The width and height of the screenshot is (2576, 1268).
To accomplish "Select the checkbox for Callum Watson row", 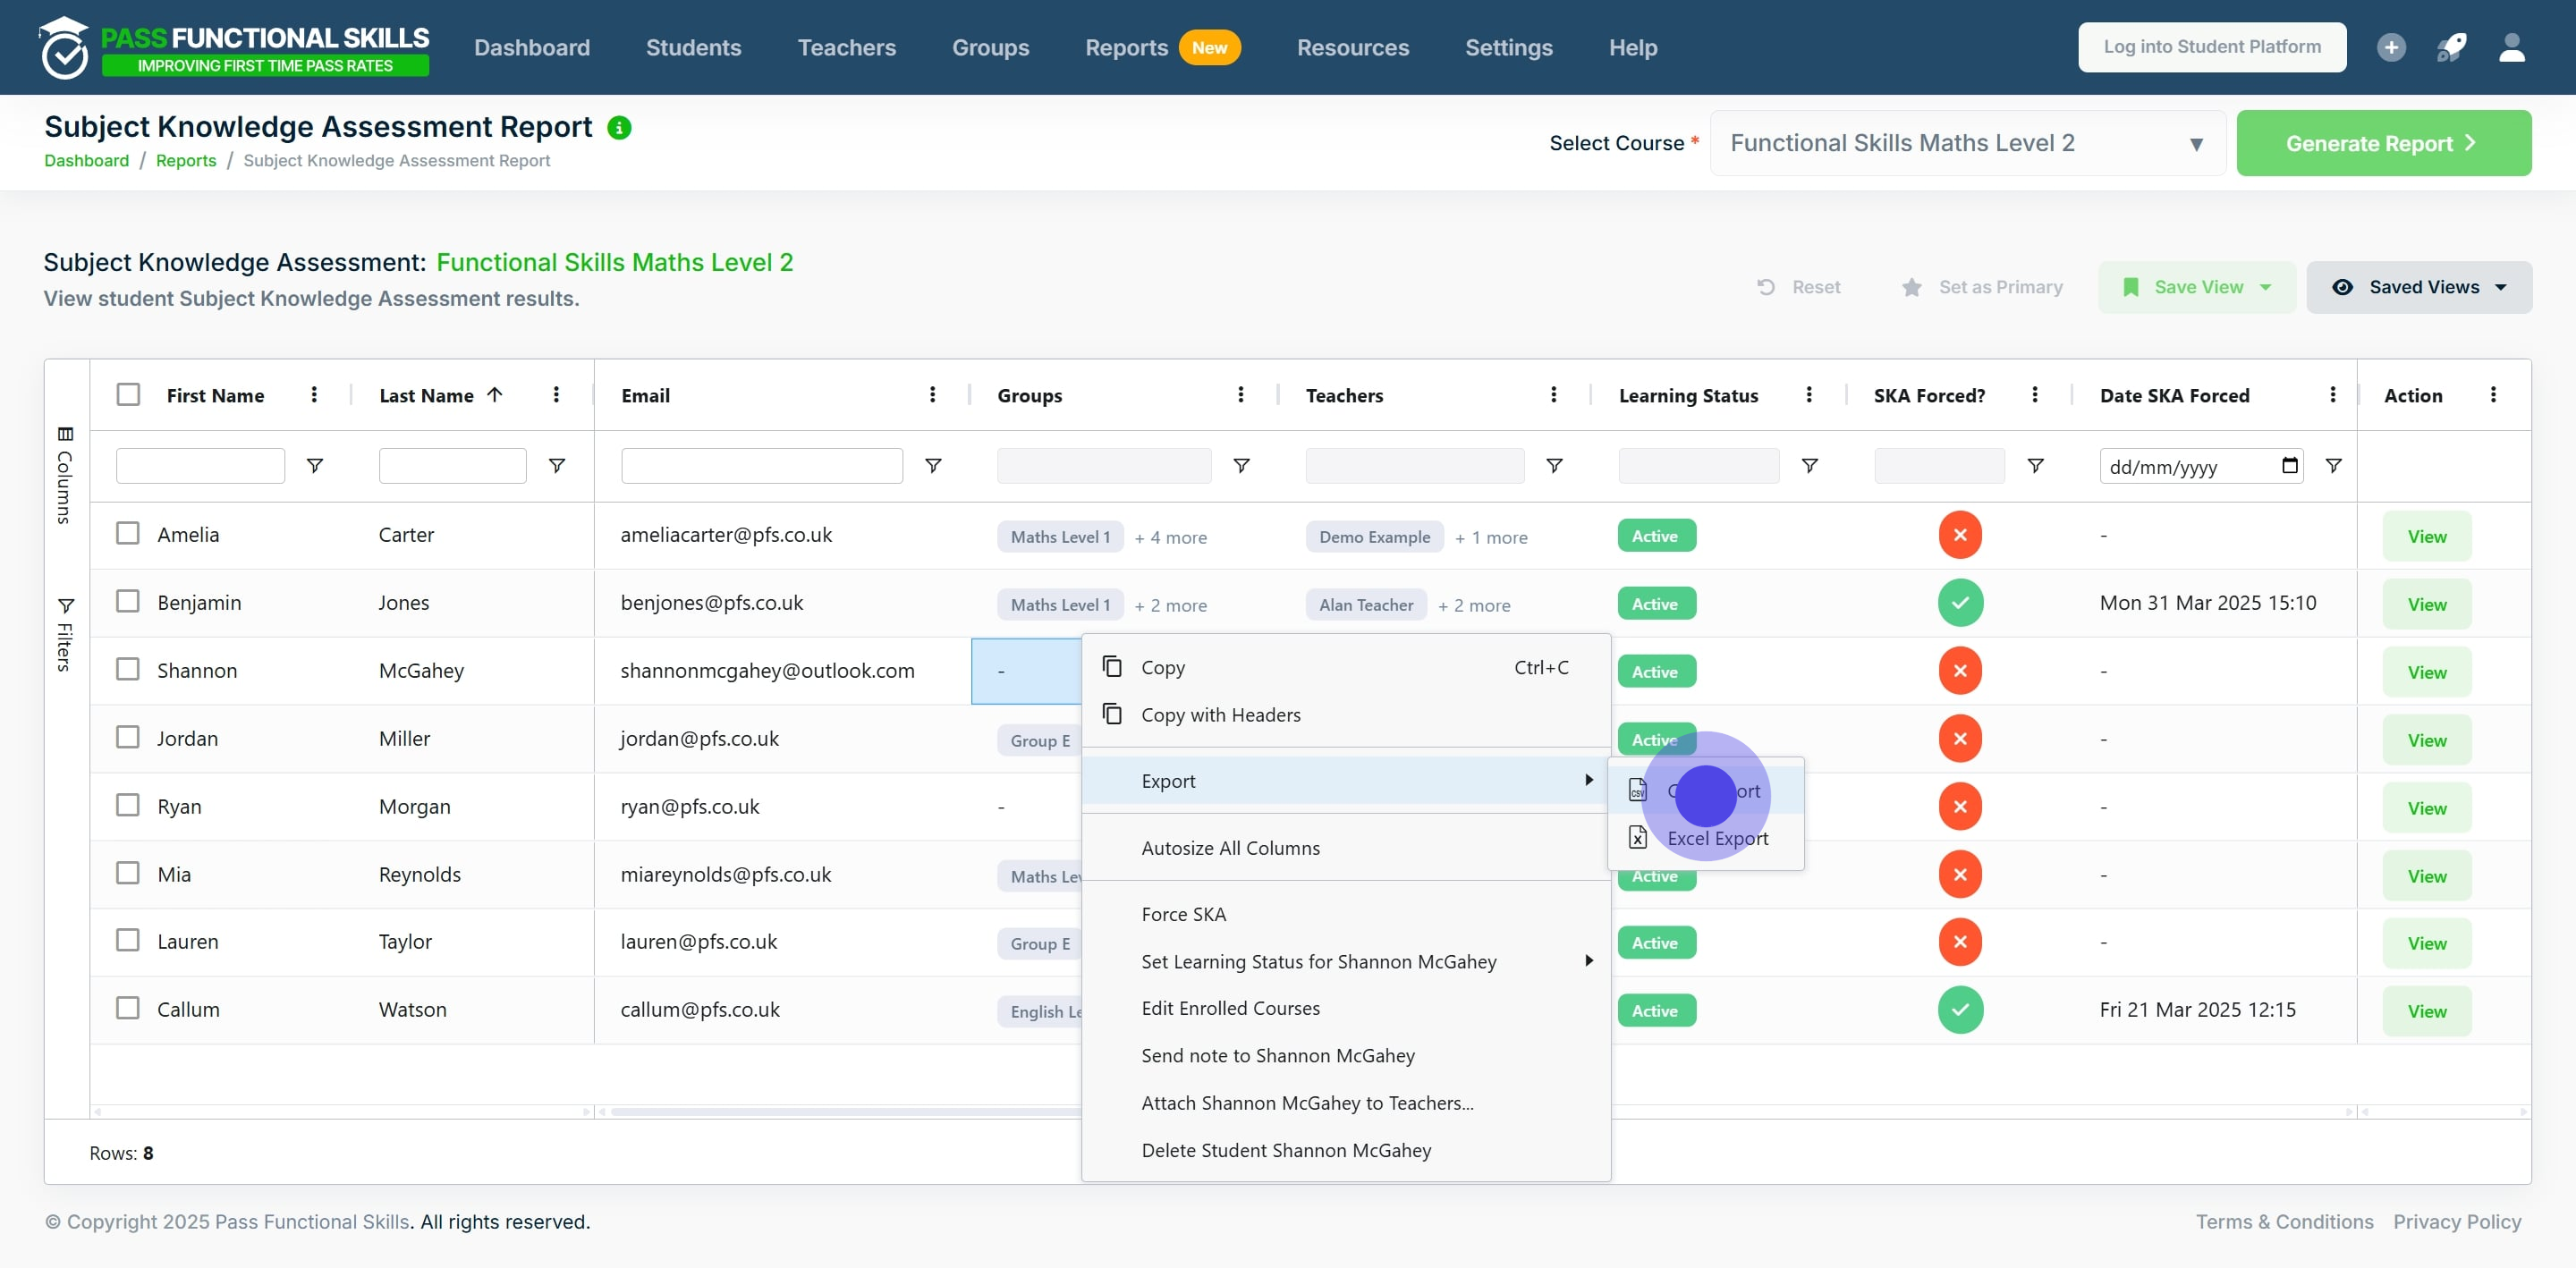I will (128, 1008).
